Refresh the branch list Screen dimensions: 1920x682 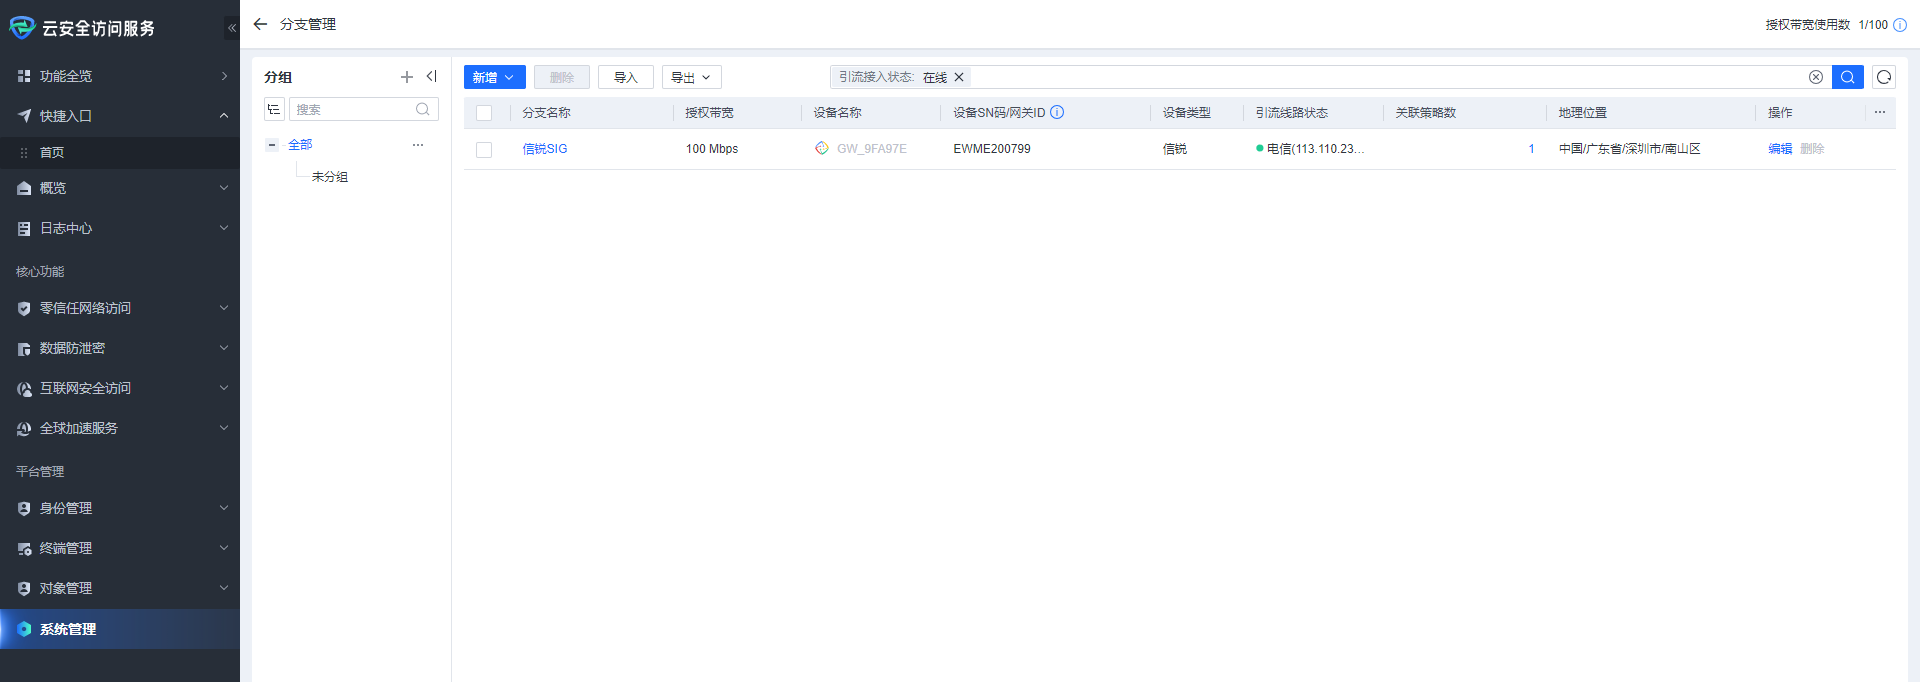[1884, 77]
